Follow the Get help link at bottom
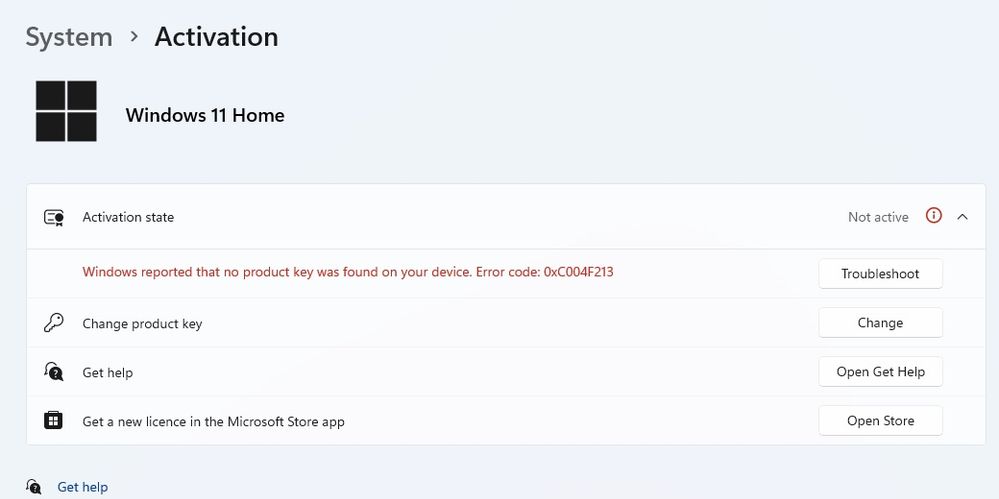 pyautogui.click(x=83, y=487)
